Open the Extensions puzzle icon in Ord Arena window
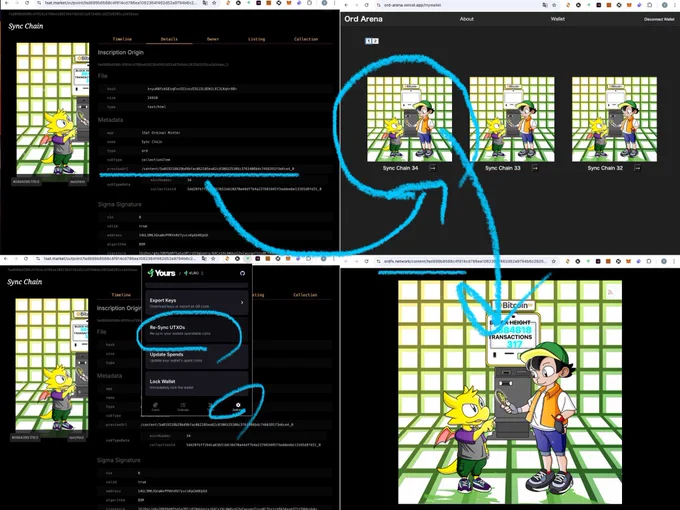 (x=650, y=5)
